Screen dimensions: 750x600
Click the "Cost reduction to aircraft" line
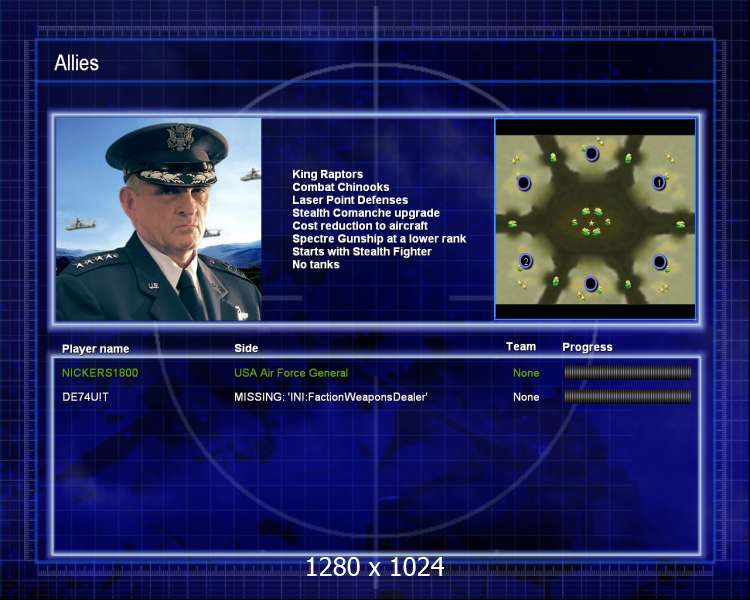(360, 226)
